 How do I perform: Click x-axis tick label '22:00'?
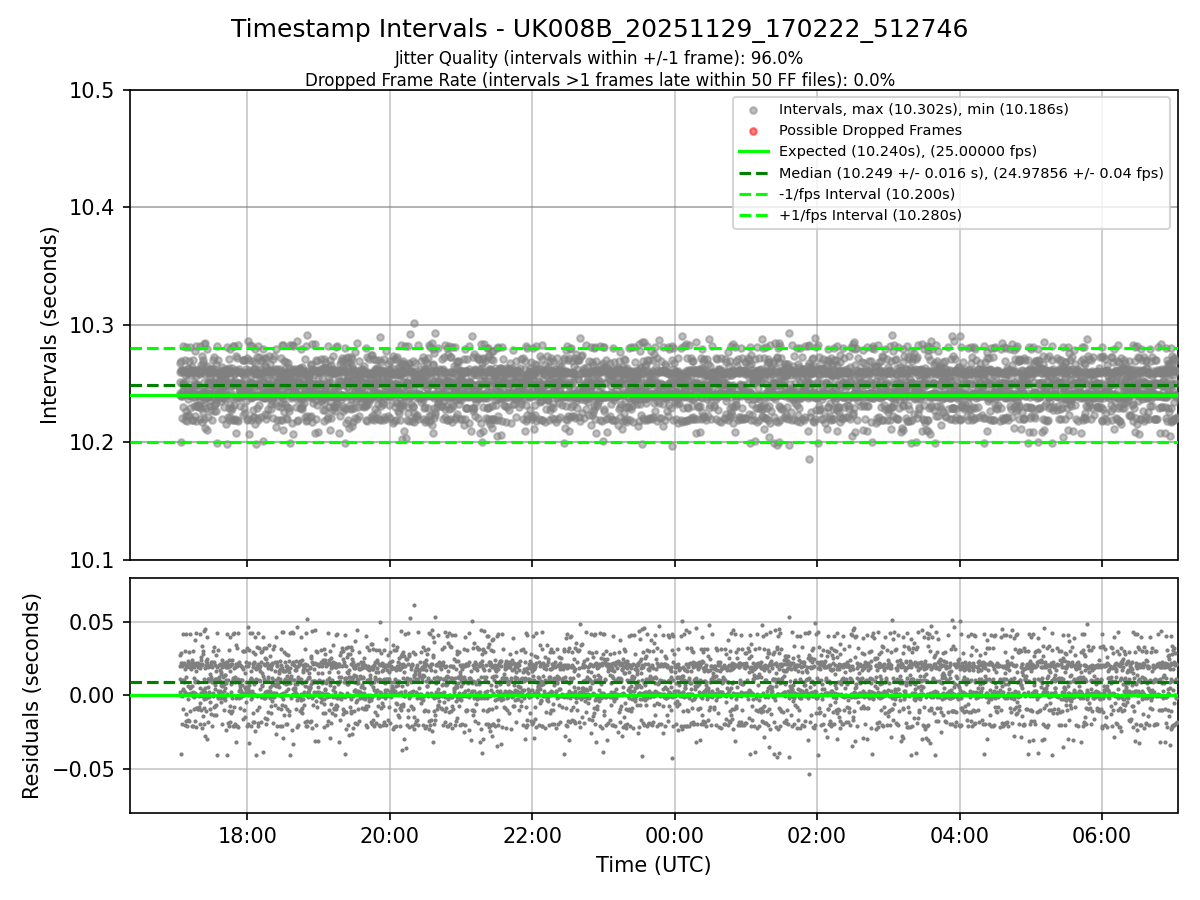pyautogui.click(x=532, y=834)
